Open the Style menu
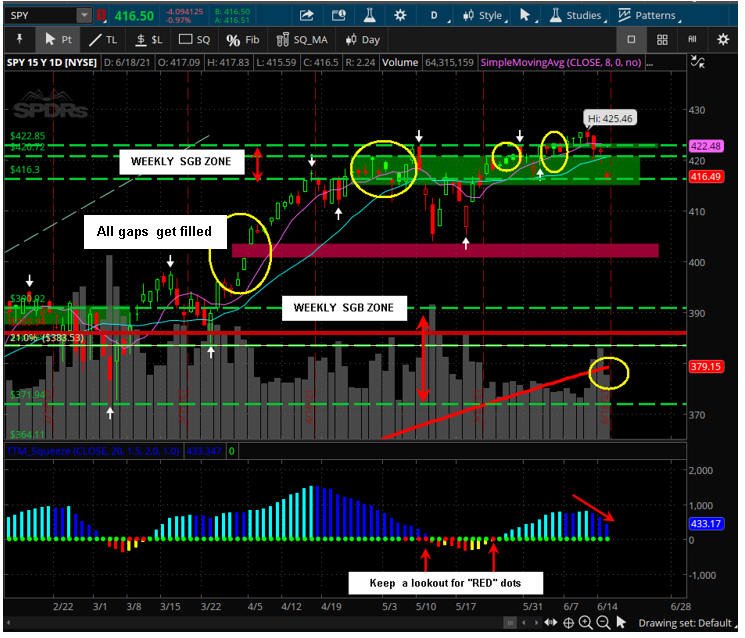The height and width of the screenshot is (638, 745). (485, 16)
